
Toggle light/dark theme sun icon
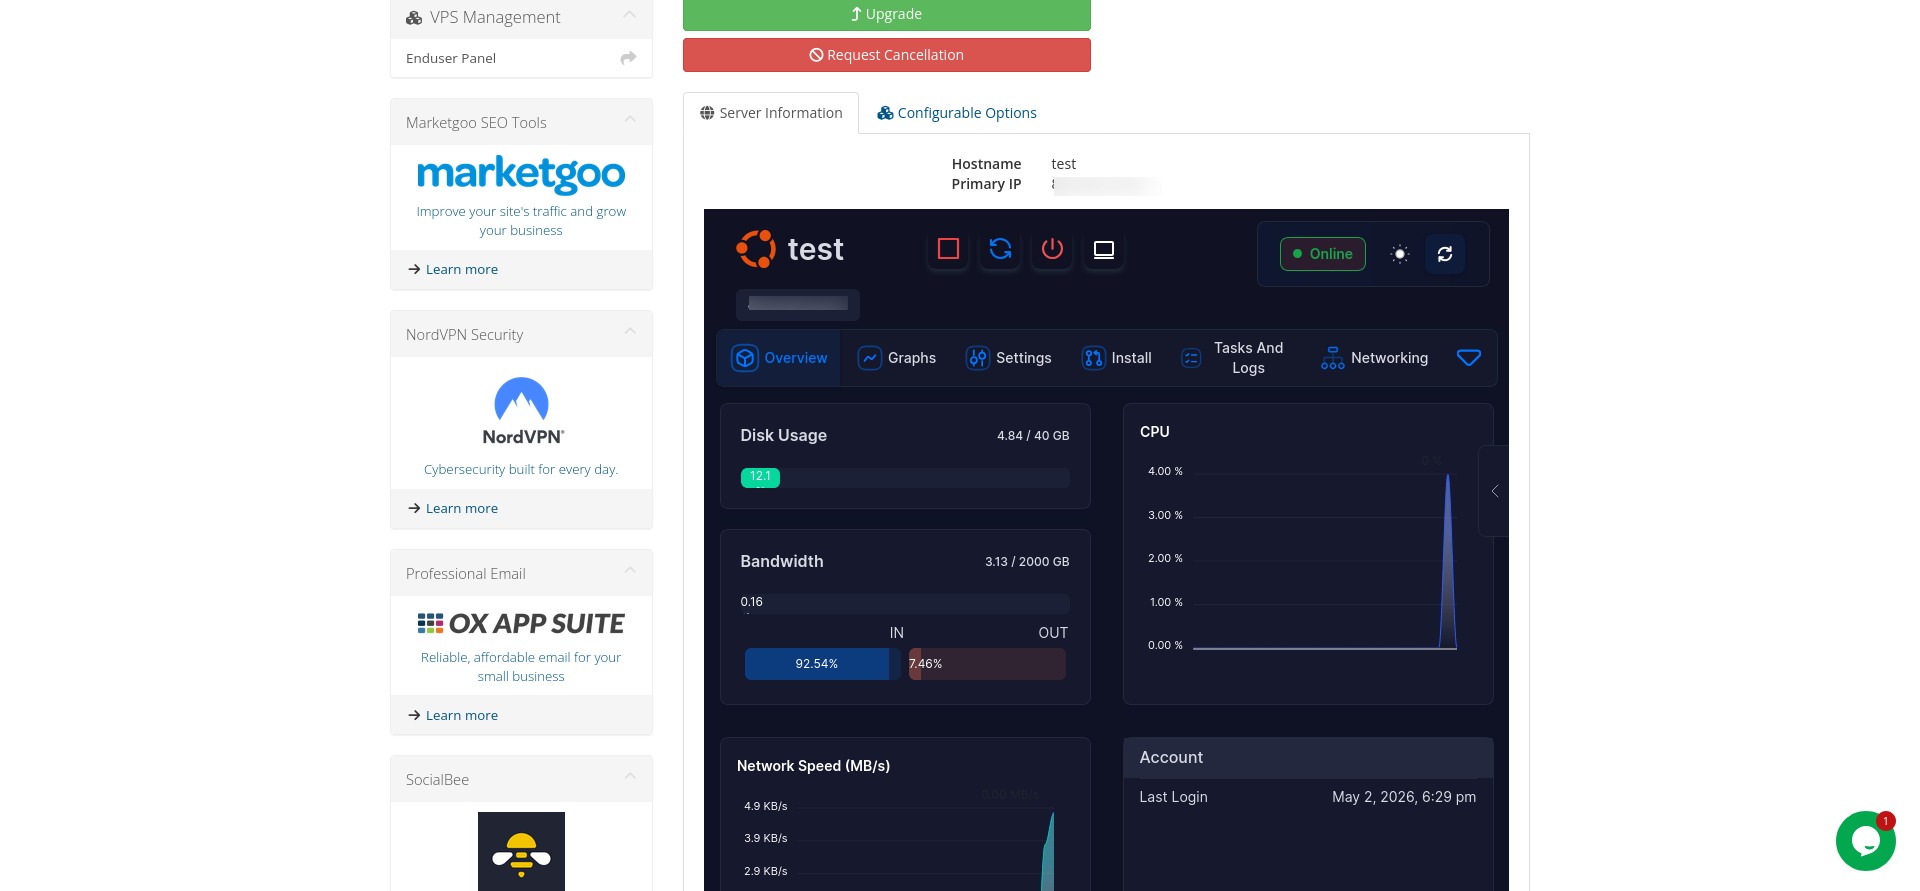click(x=1400, y=254)
